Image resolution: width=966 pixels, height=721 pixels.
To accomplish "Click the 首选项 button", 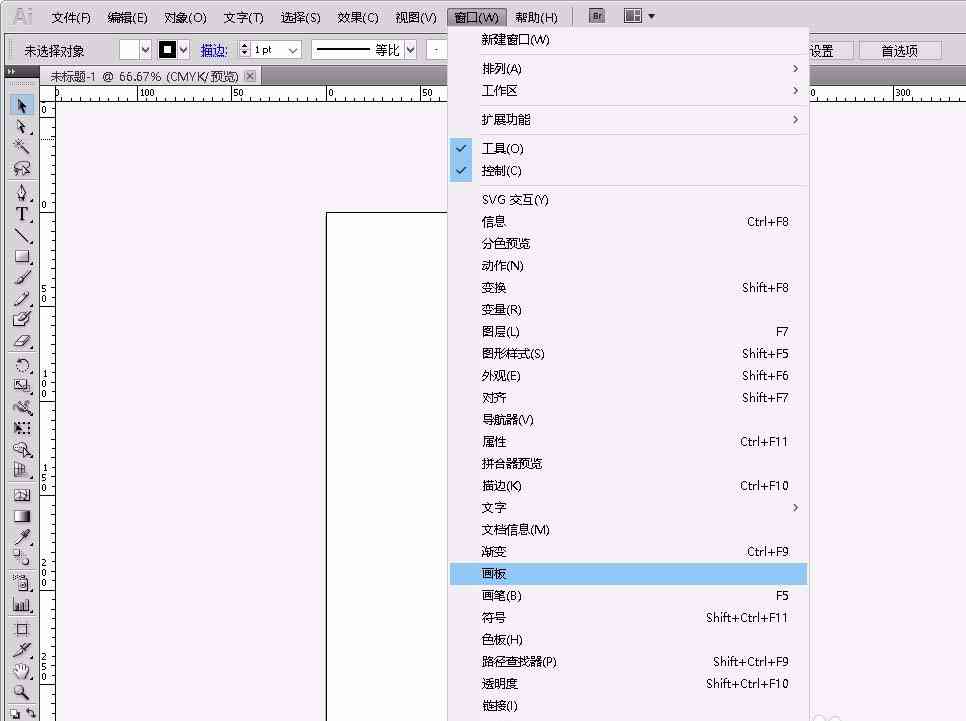I will pyautogui.click(x=899, y=51).
